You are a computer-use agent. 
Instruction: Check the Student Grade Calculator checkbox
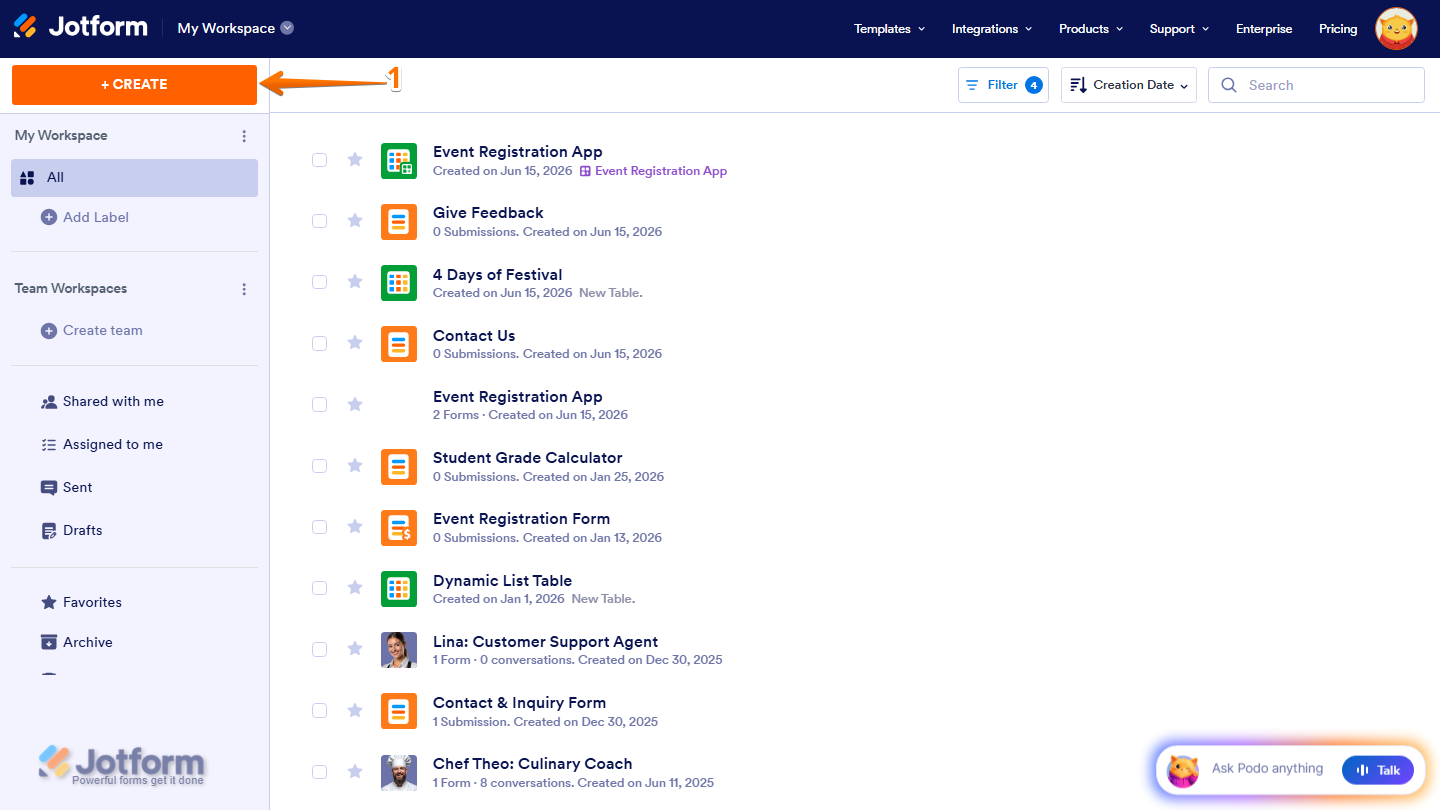coord(319,466)
